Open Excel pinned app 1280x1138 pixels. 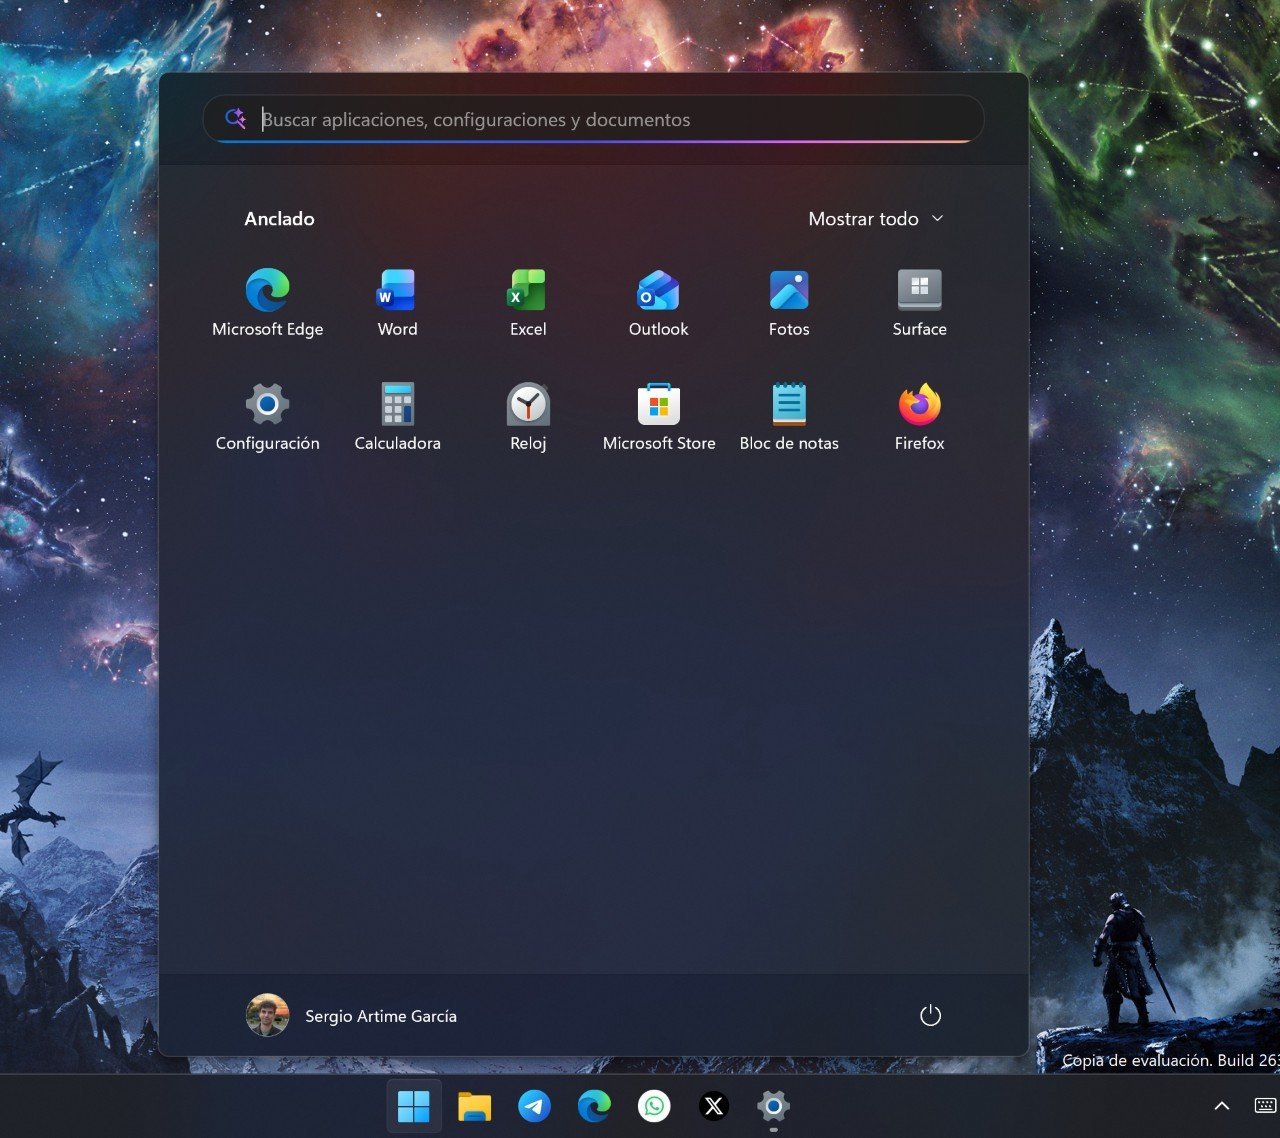click(528, 303)
